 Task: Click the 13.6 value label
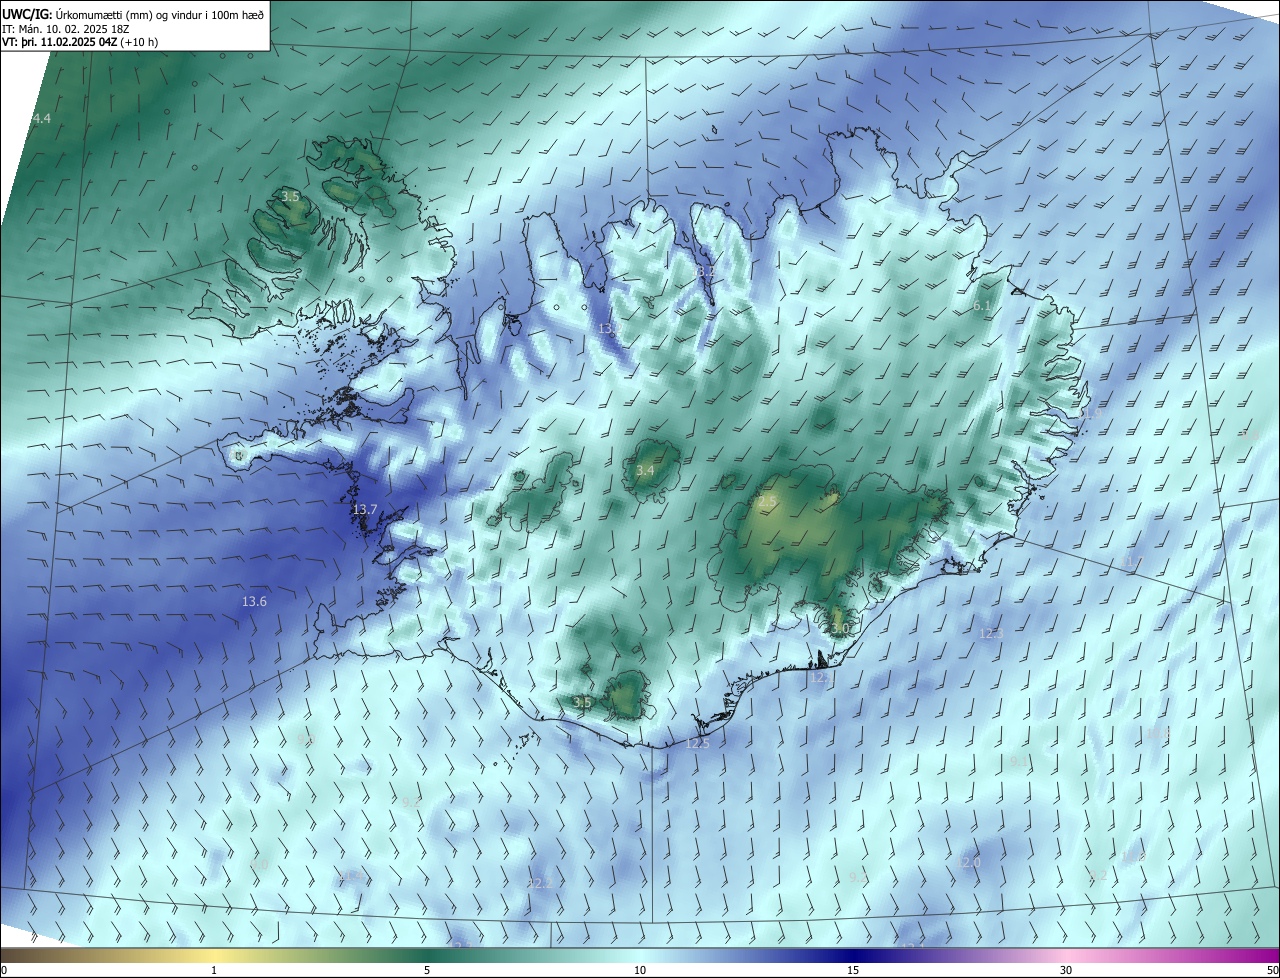coord(254,602)
